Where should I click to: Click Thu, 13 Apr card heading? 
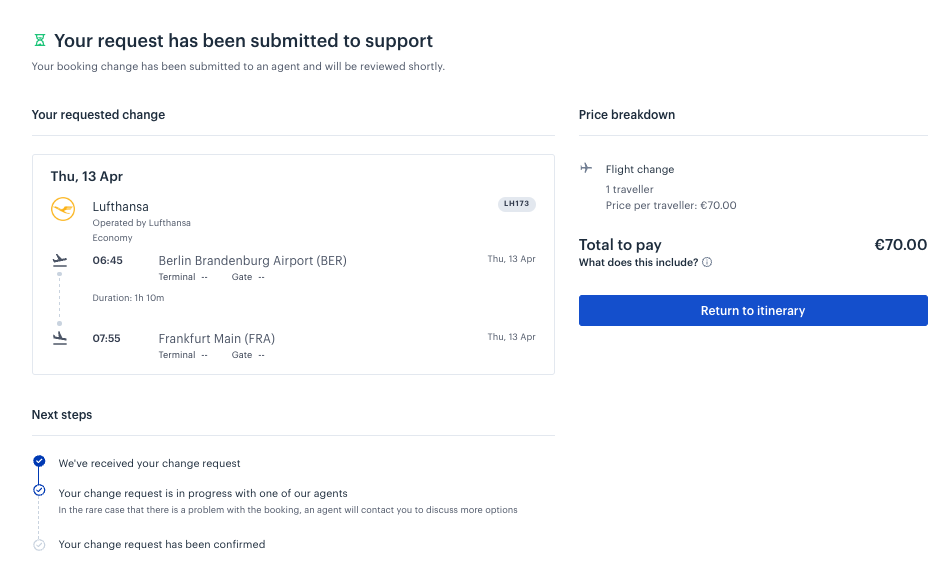click(x=86, y=177)
